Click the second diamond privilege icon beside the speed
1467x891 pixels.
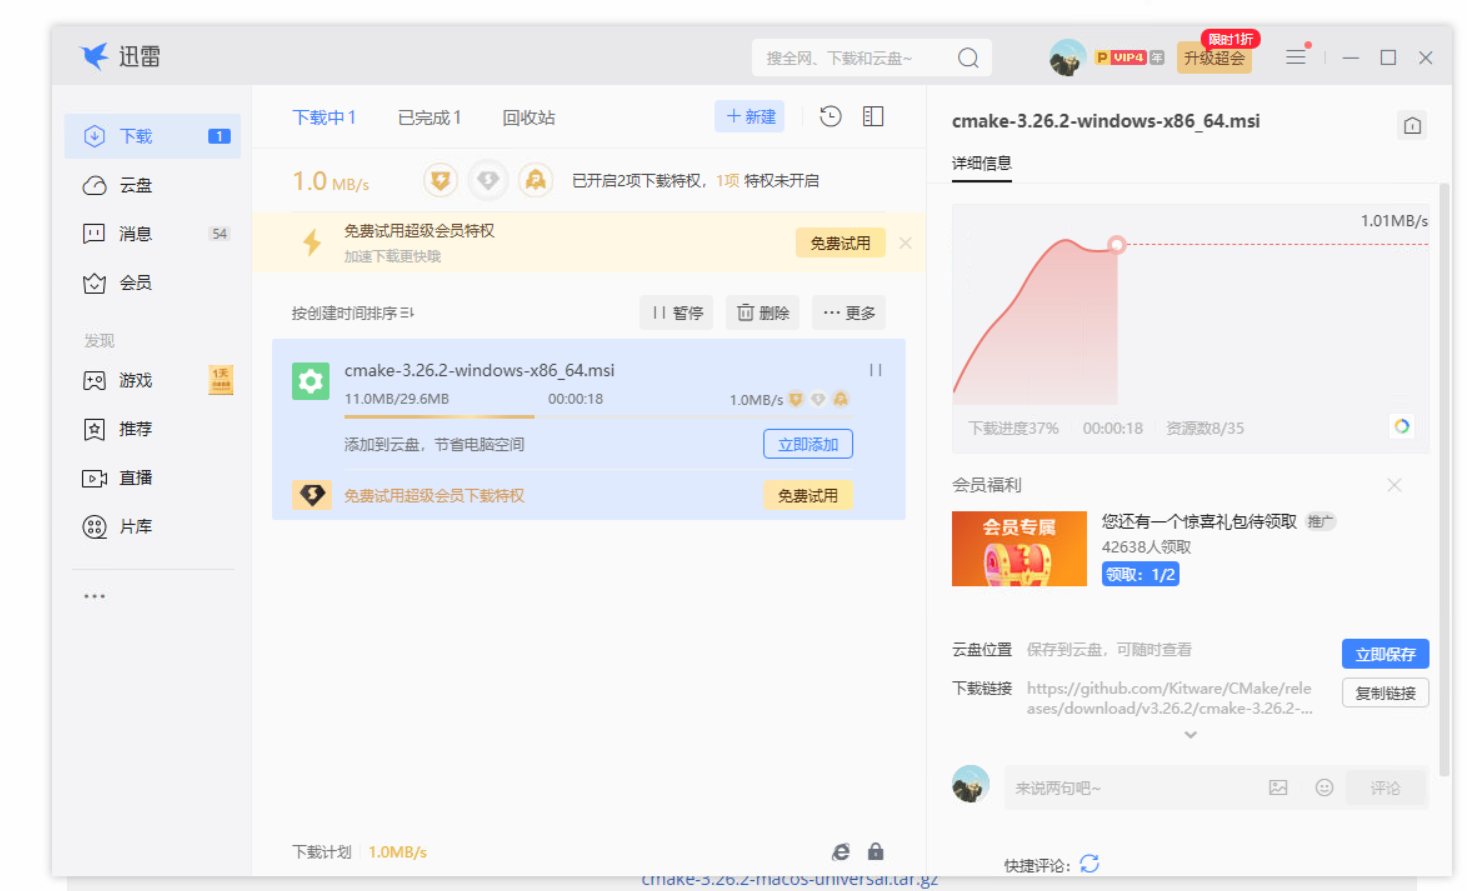pyautogui.click(x=488, y=180)
